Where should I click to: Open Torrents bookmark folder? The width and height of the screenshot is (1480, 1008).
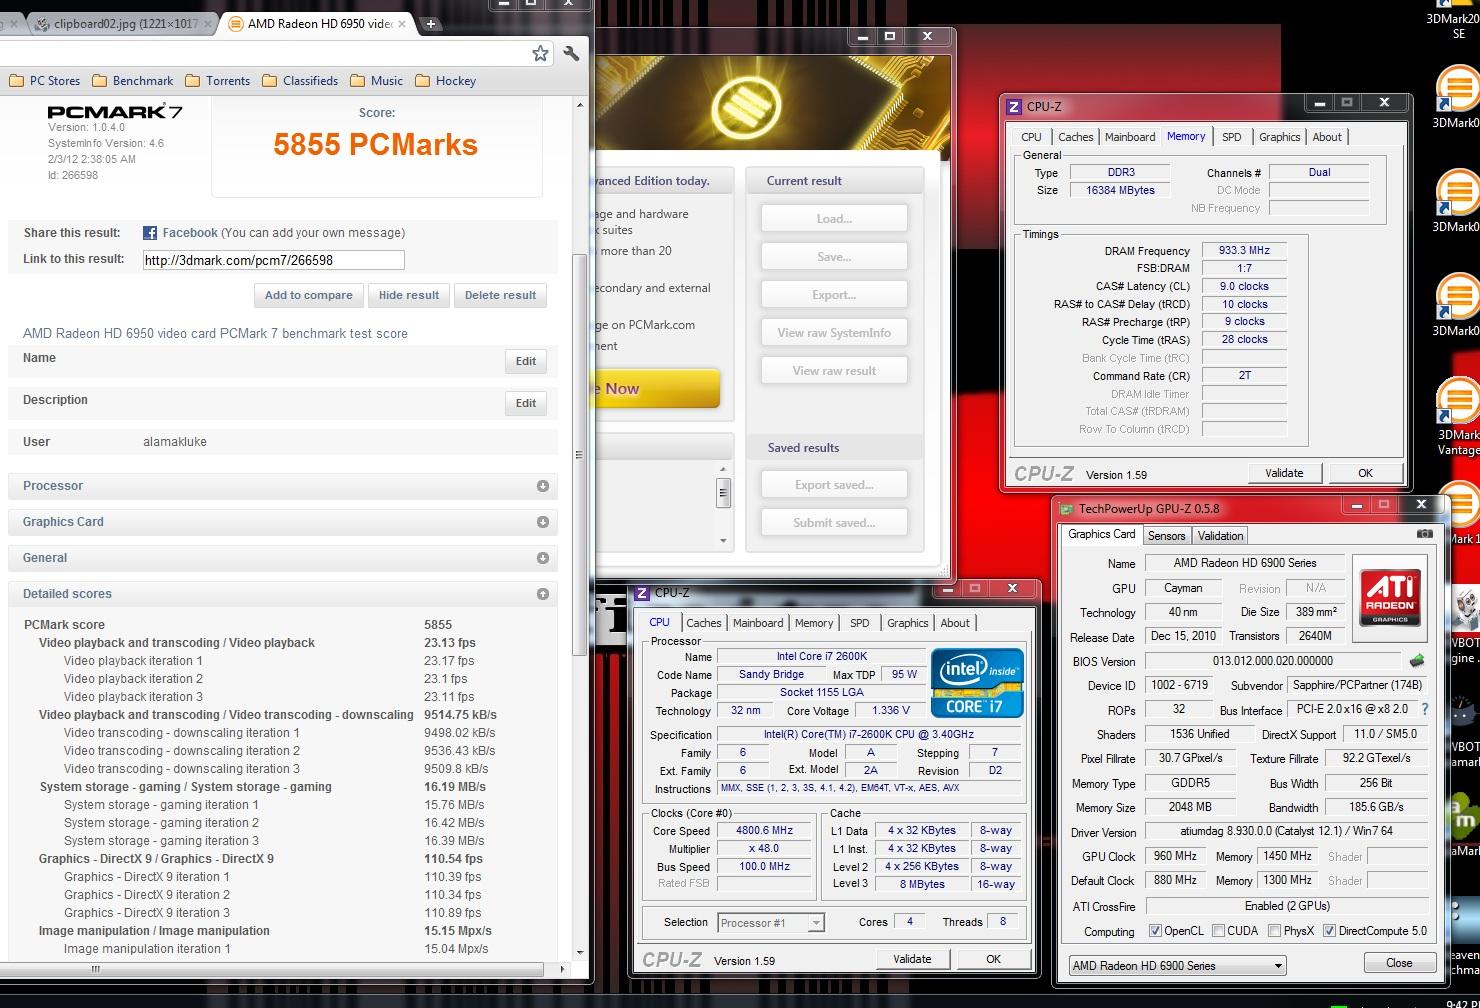217,81
